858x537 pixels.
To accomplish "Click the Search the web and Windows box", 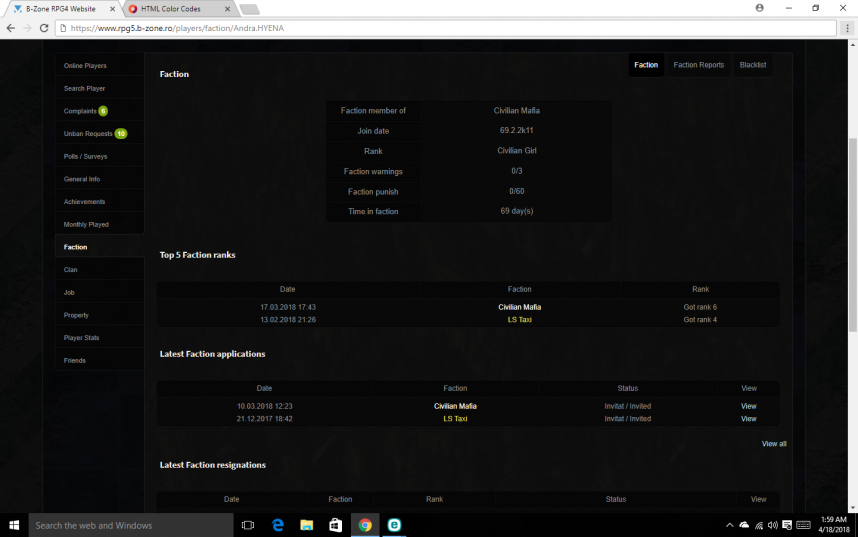I will (x=130, y=525).
